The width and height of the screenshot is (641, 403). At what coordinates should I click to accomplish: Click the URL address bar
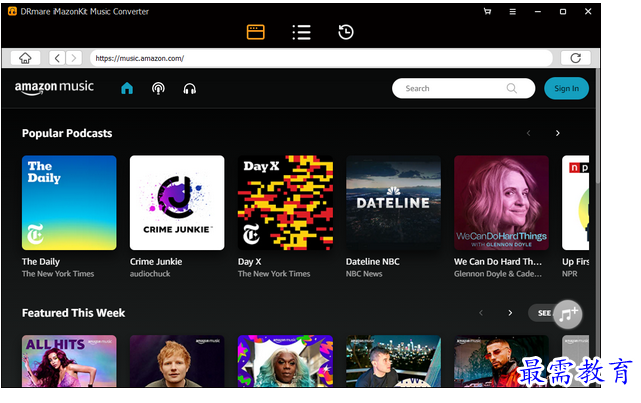(321, 58)
